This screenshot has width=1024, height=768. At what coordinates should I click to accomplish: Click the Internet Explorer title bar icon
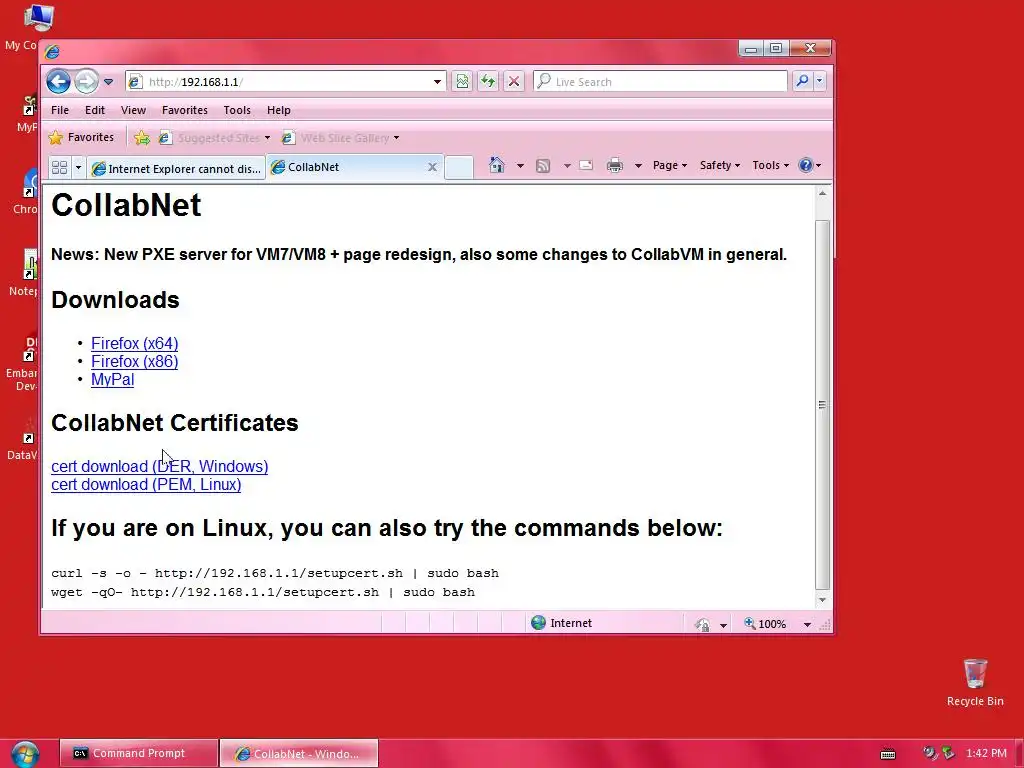[52, 51]
